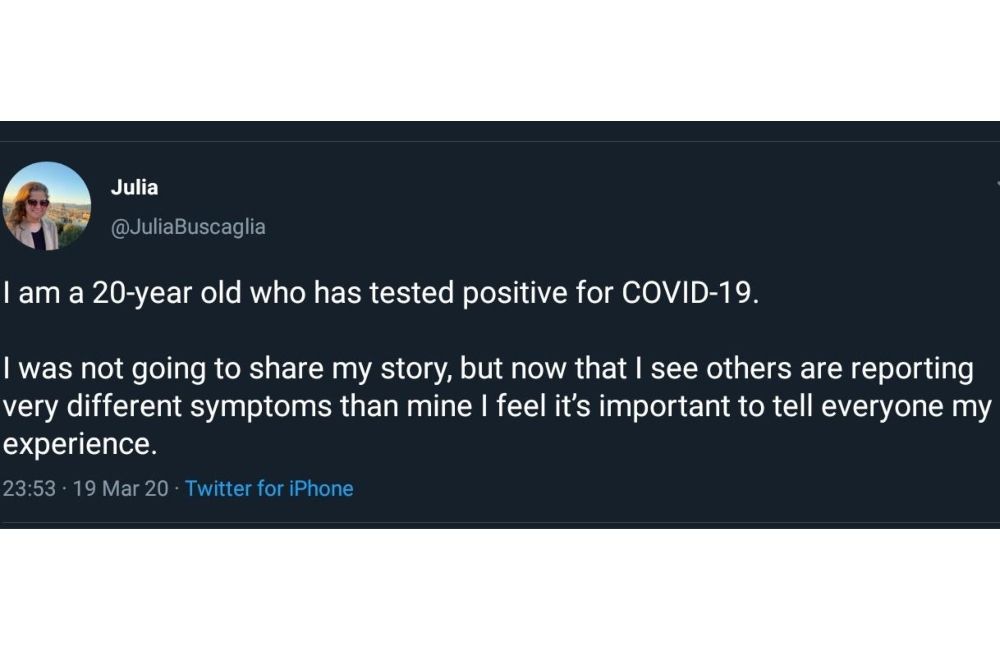This screenshot has width=1000, height=650.
Task: Click the Twitter for iPhone source link
Action: 269,489
